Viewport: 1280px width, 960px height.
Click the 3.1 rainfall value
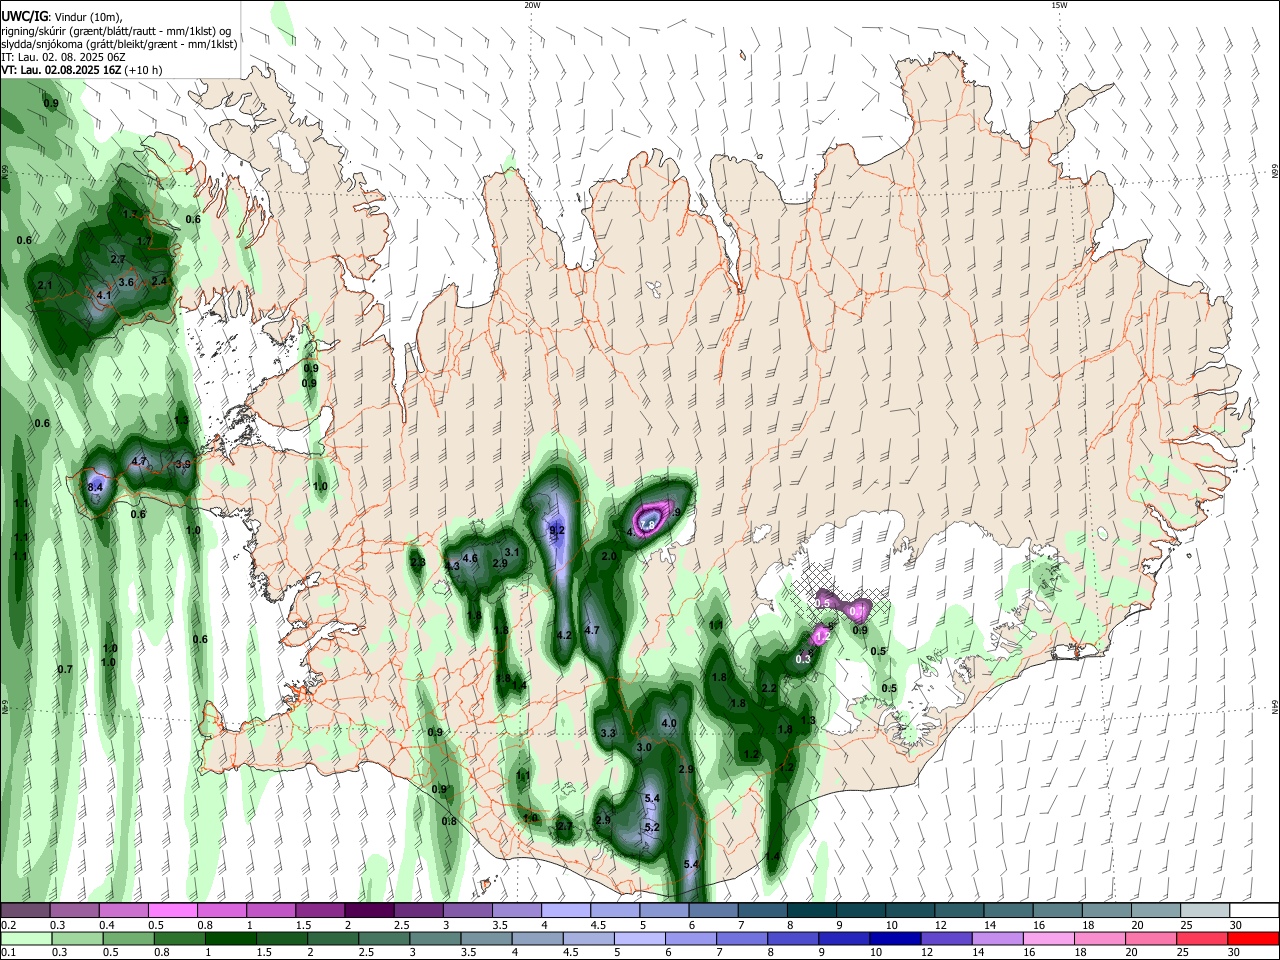tap(512, 552)
